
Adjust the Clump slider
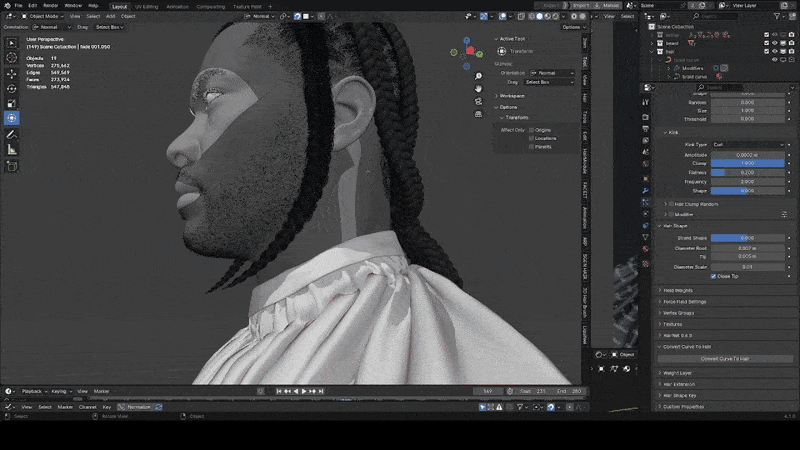click(x=747, y=163)
